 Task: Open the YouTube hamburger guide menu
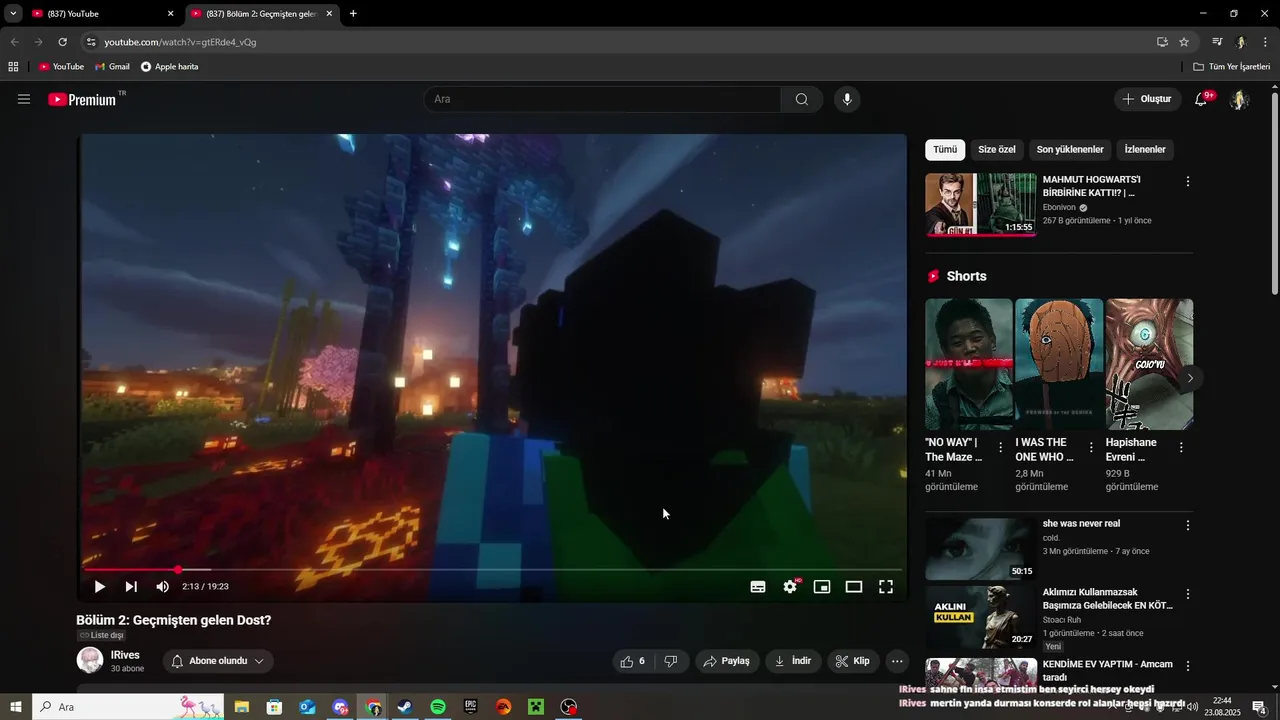(24, 99)
